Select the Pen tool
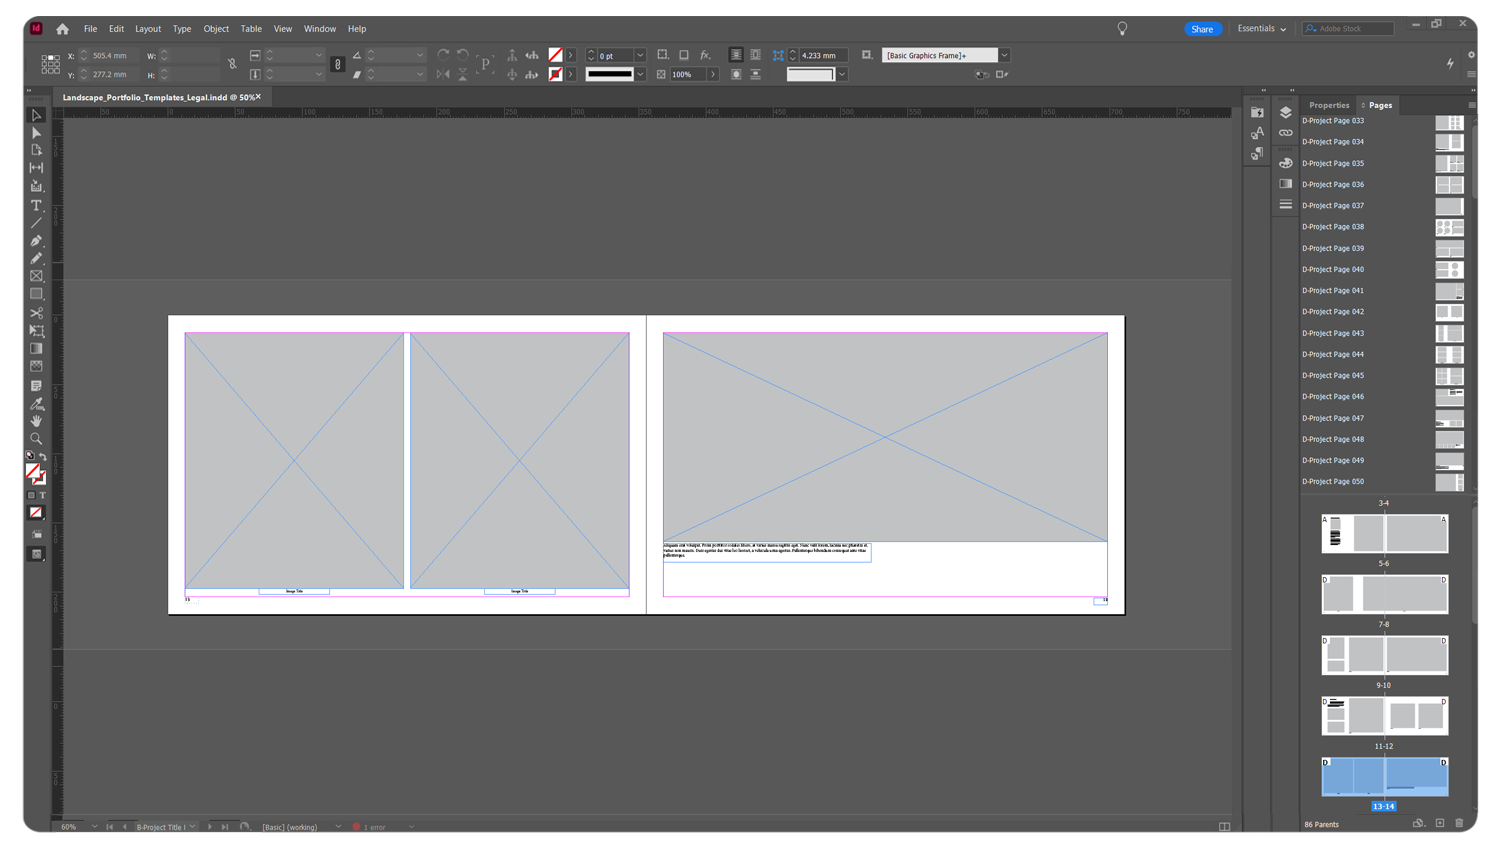This screenshot has width=1500, height=846. coord(36,241)
